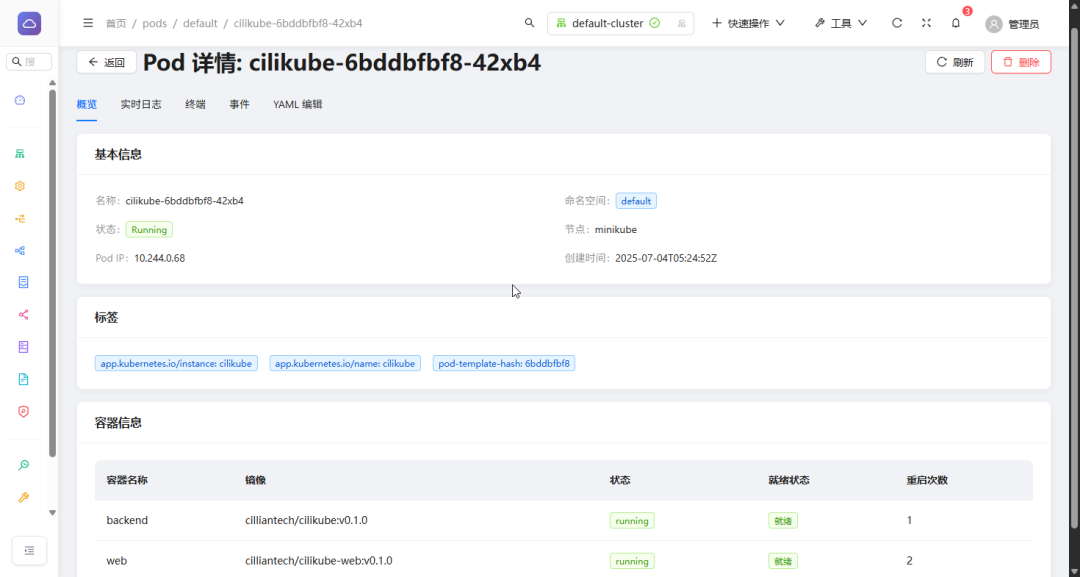The image size is (1080, 577).
Task: Expand the 快速操作 dropdown
Action: point(748,22)
